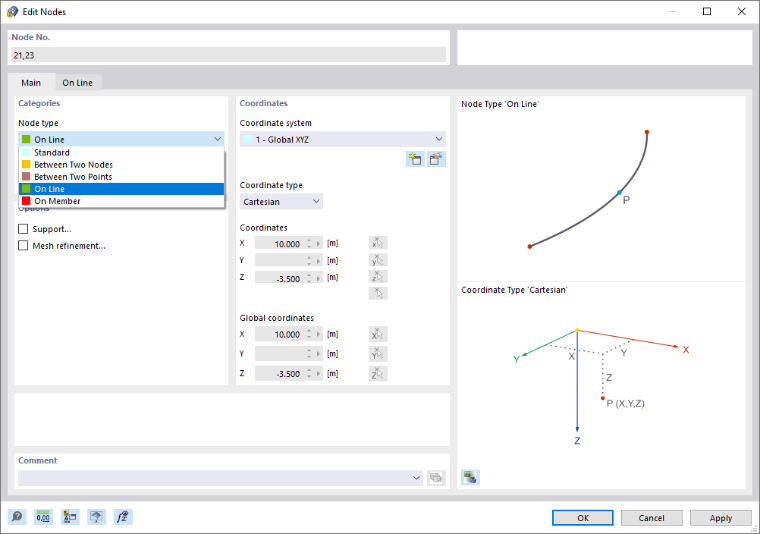
Task: Click the Cancel button
Action: [651, 518]
